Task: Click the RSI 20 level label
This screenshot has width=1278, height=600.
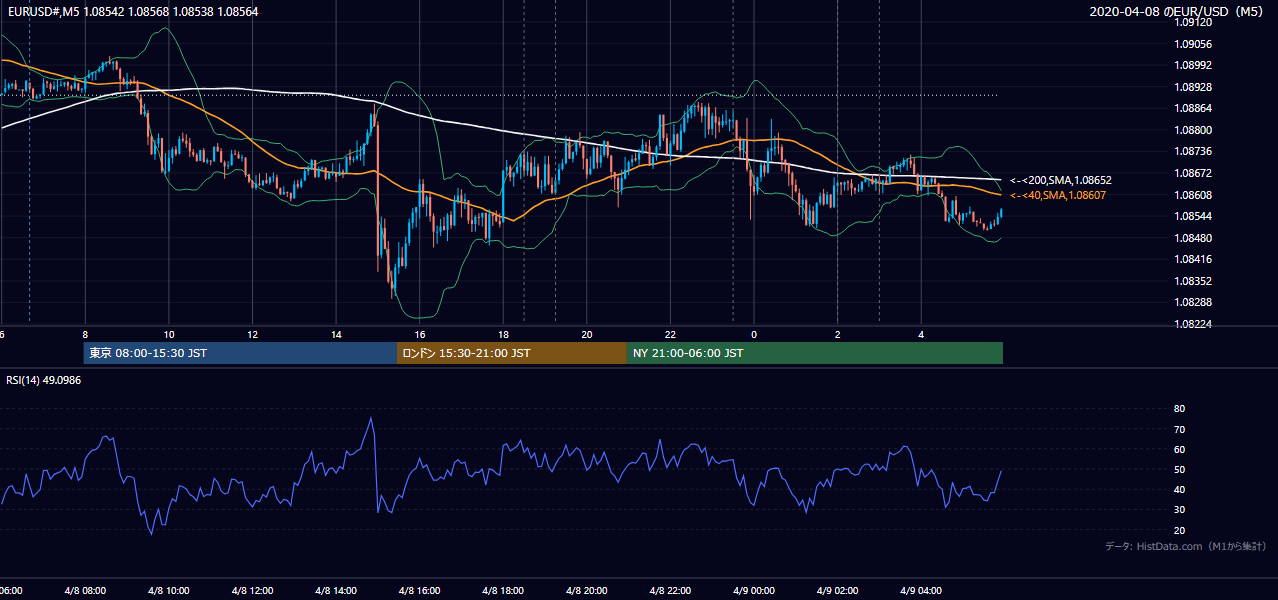Action: tap(1179, 530)
